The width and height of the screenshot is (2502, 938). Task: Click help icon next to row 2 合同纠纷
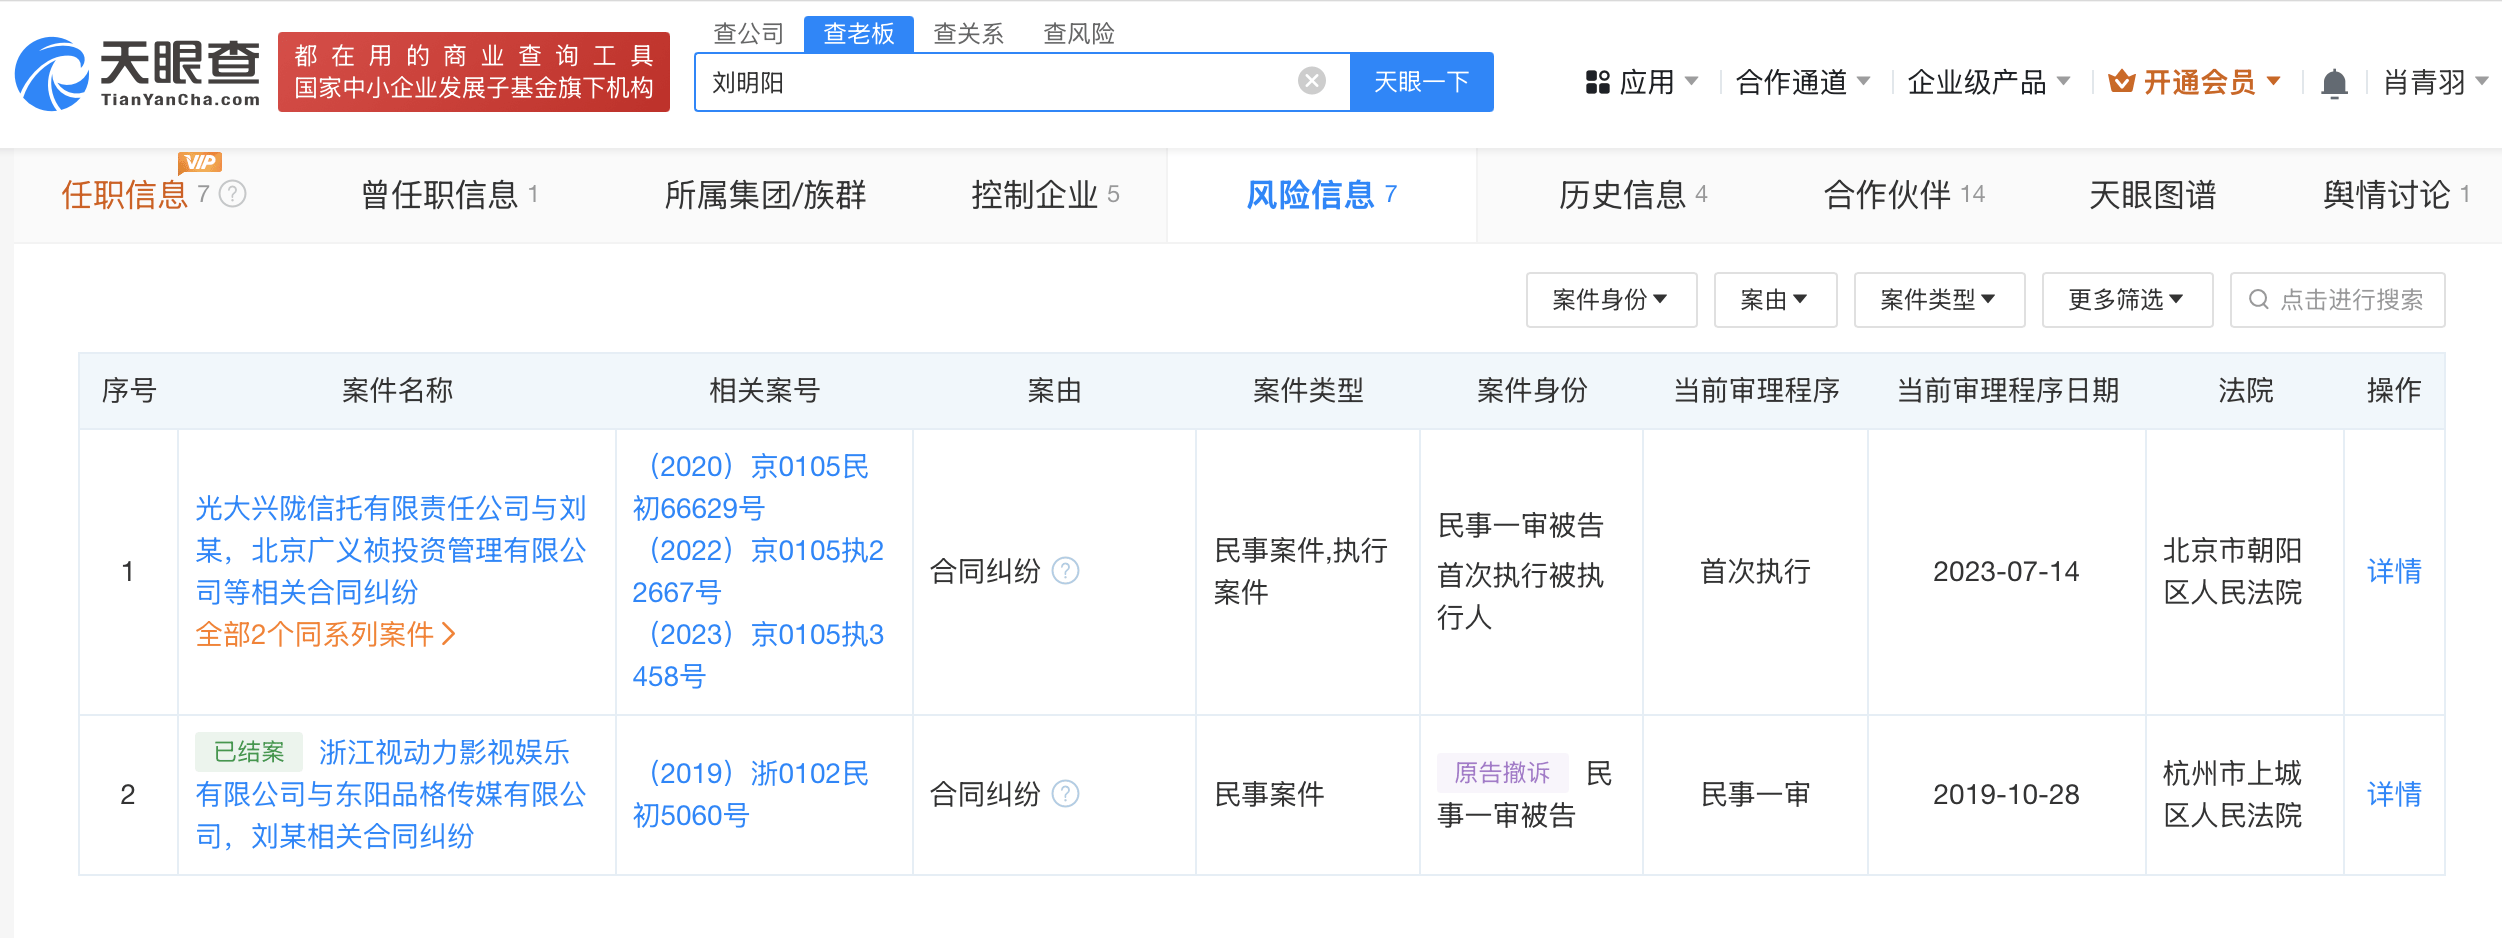pos(1066,794)
